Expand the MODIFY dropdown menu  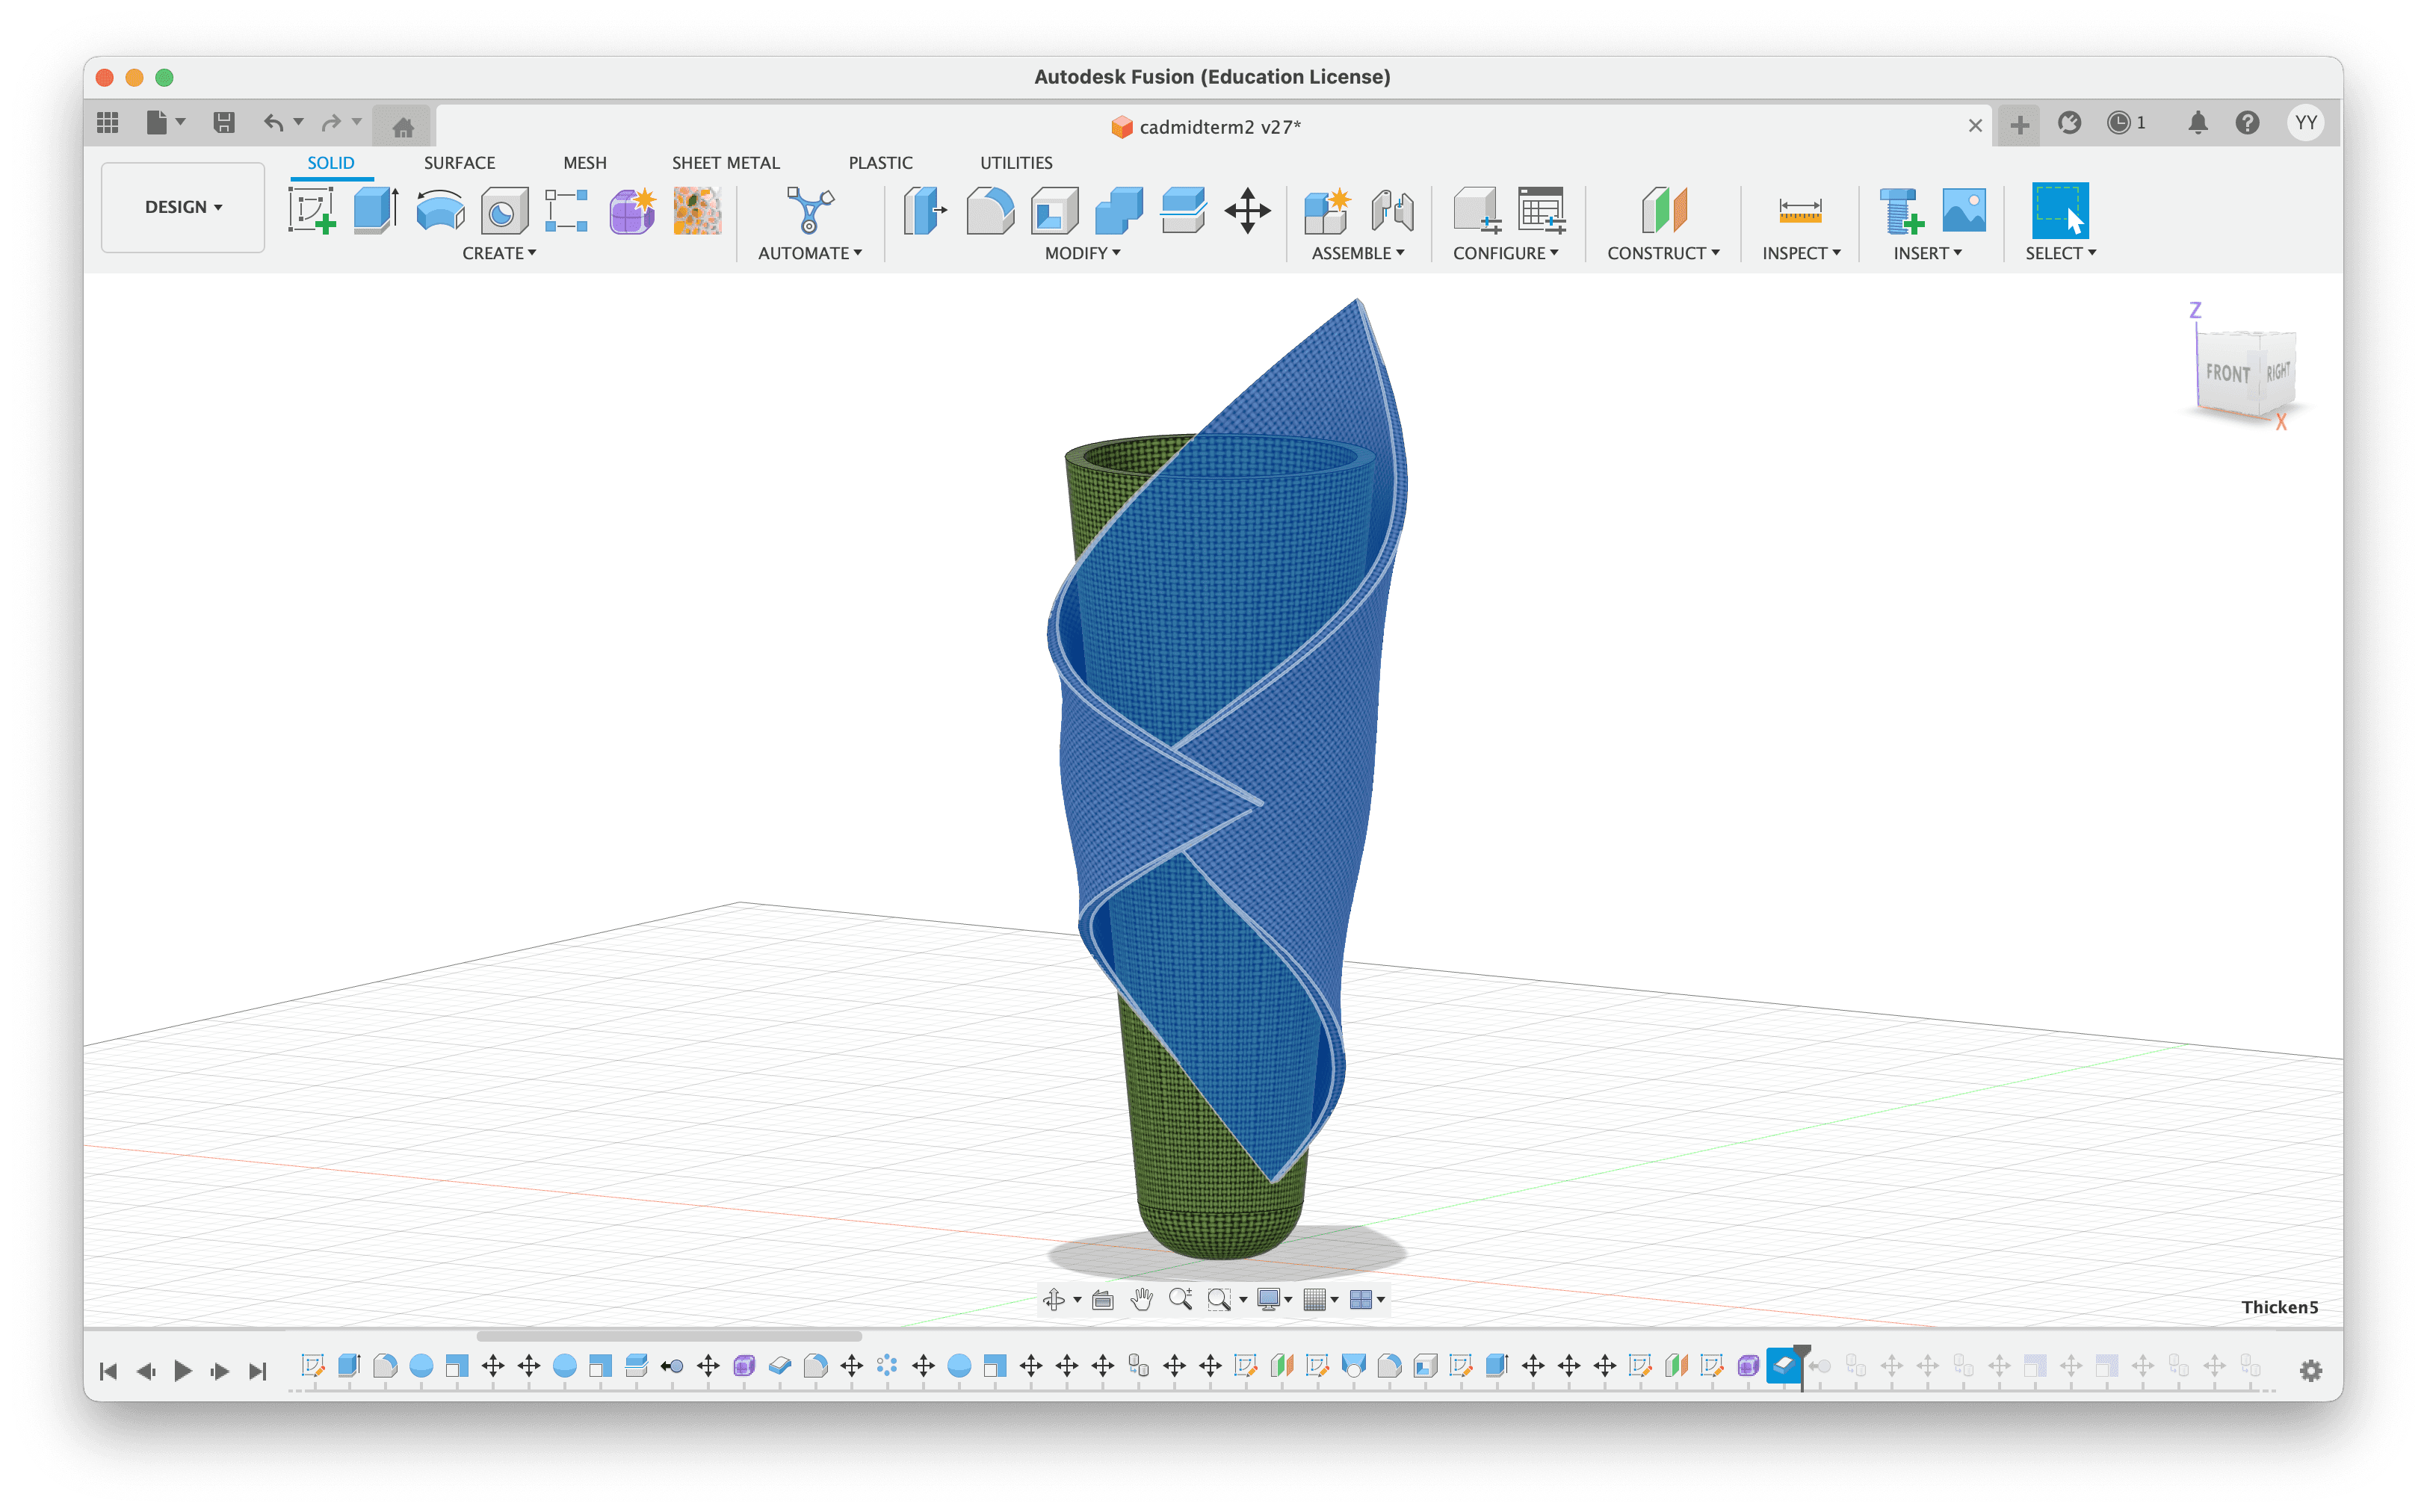pyautogui.click(x=1082, y=254)
